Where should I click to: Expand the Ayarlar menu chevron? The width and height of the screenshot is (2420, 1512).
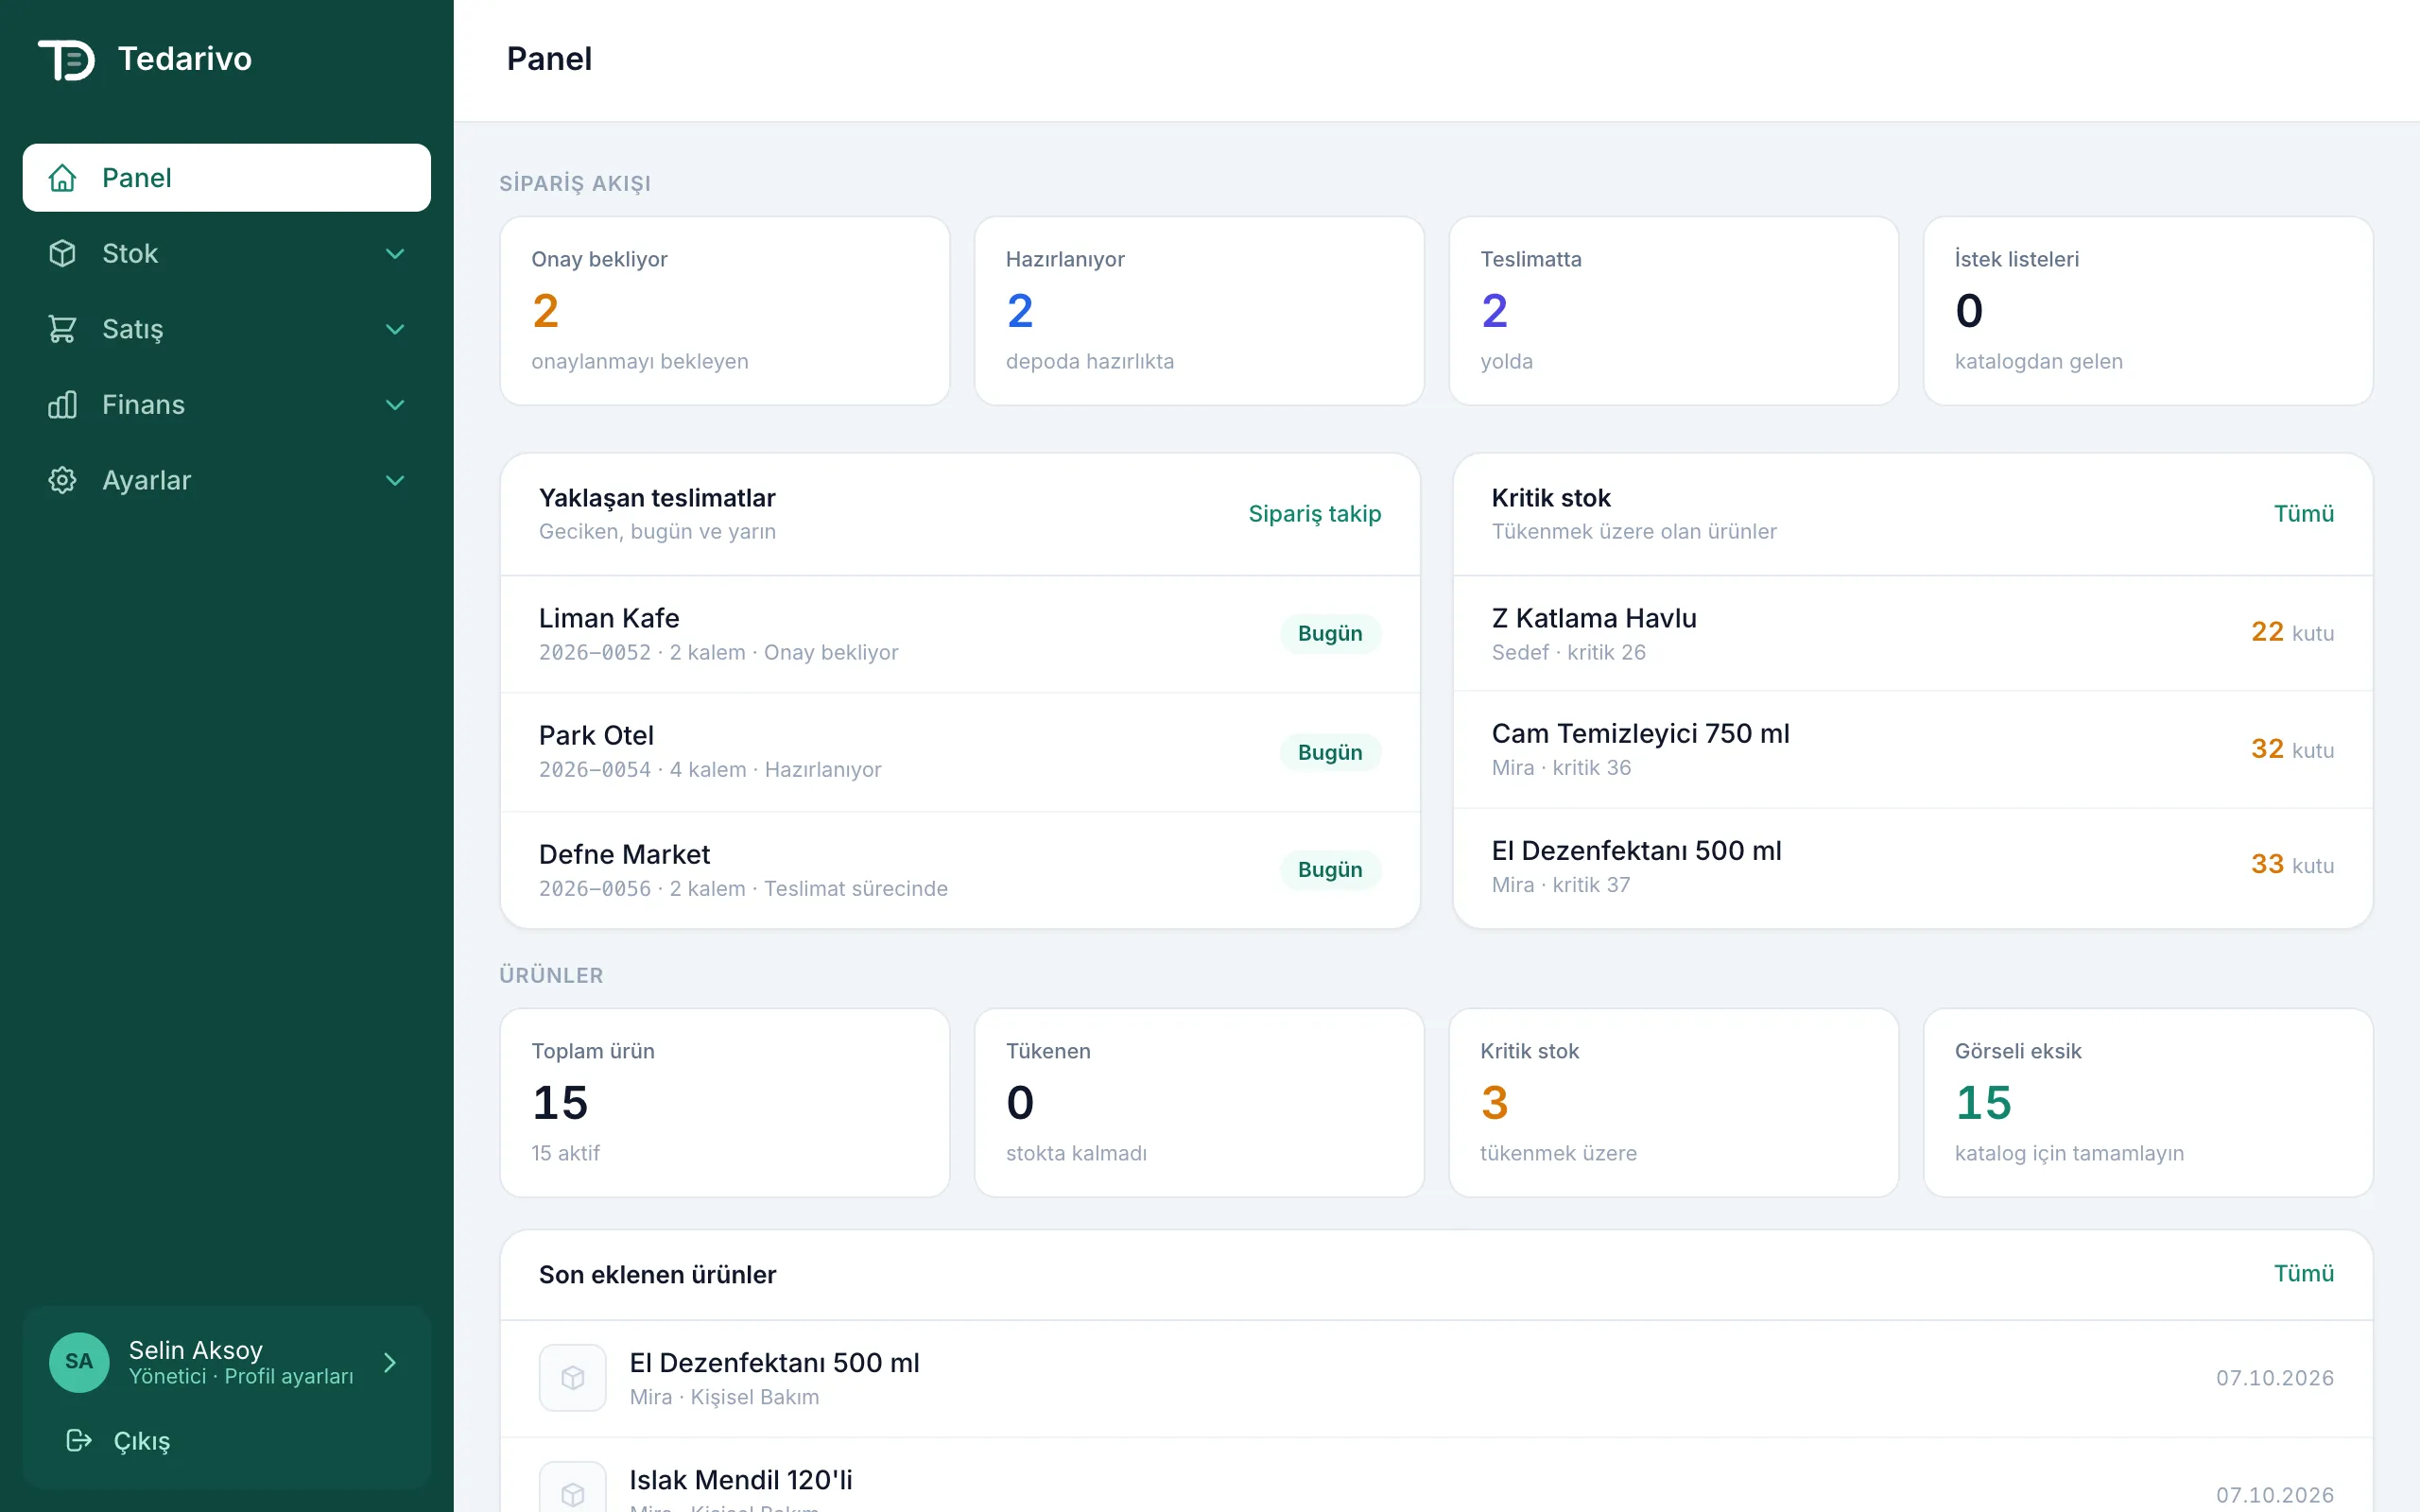click(395, 480)
